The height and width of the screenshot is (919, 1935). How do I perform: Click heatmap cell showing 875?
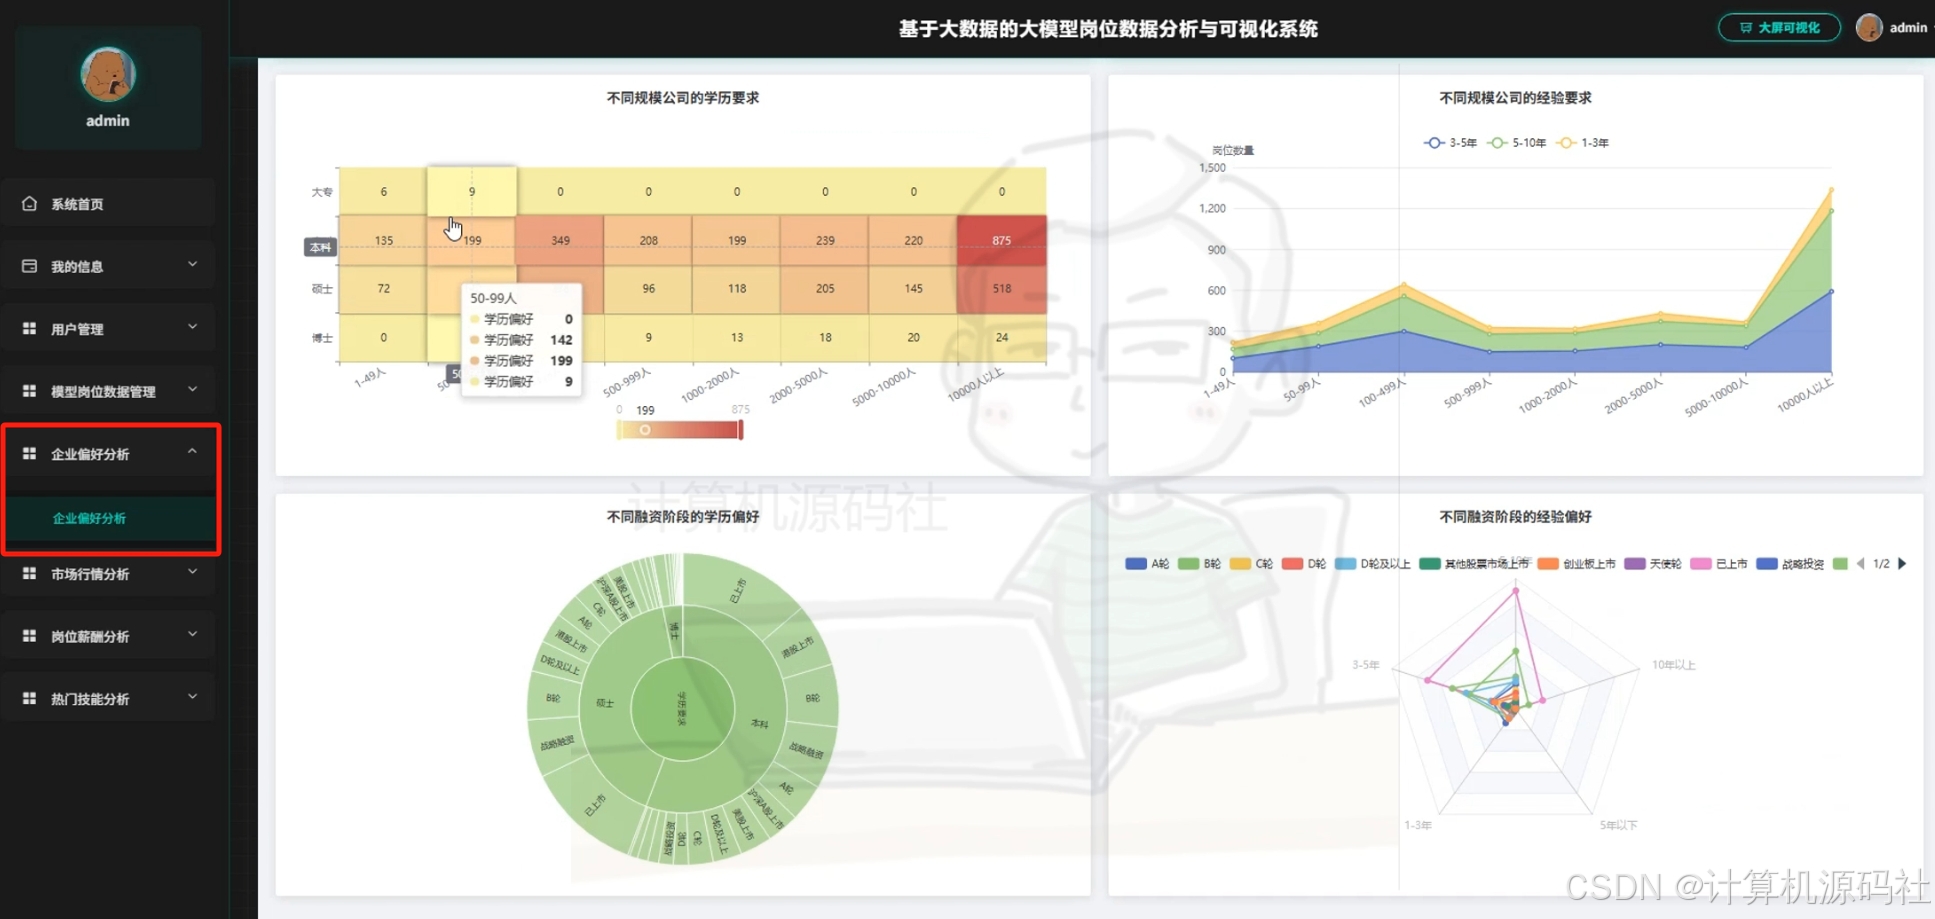pyautogui.click(x=1002, y=240)
